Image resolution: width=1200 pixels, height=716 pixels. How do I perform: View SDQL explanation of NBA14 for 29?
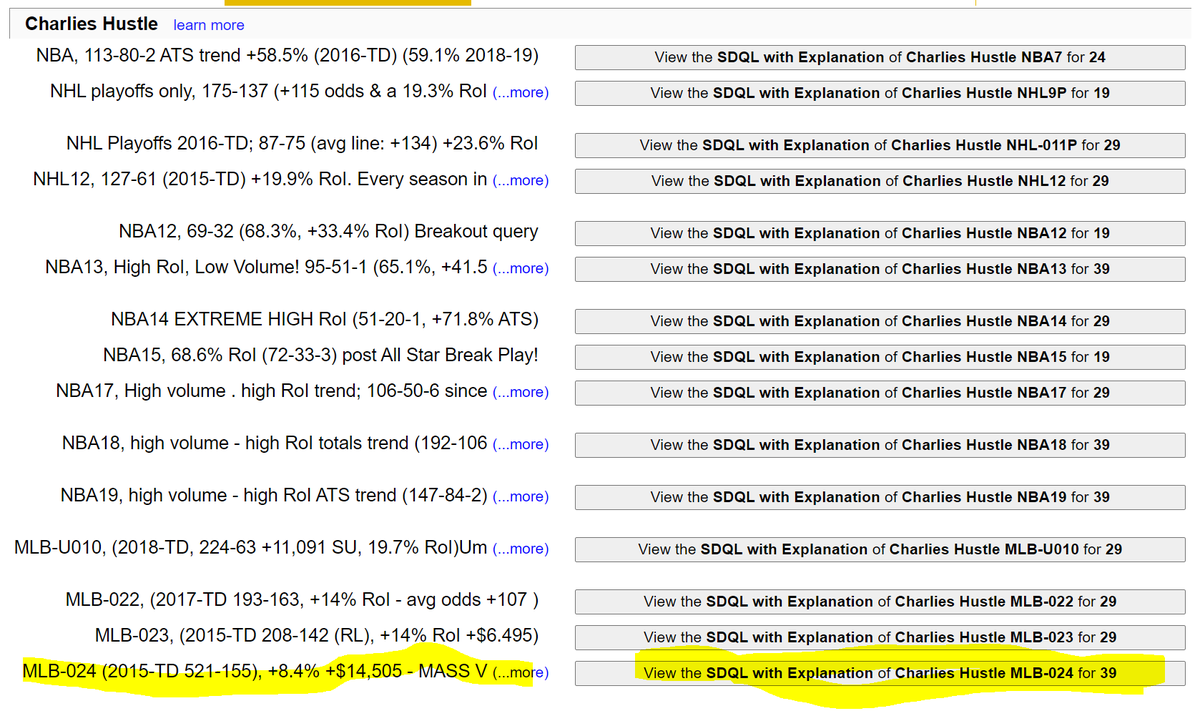880,321
